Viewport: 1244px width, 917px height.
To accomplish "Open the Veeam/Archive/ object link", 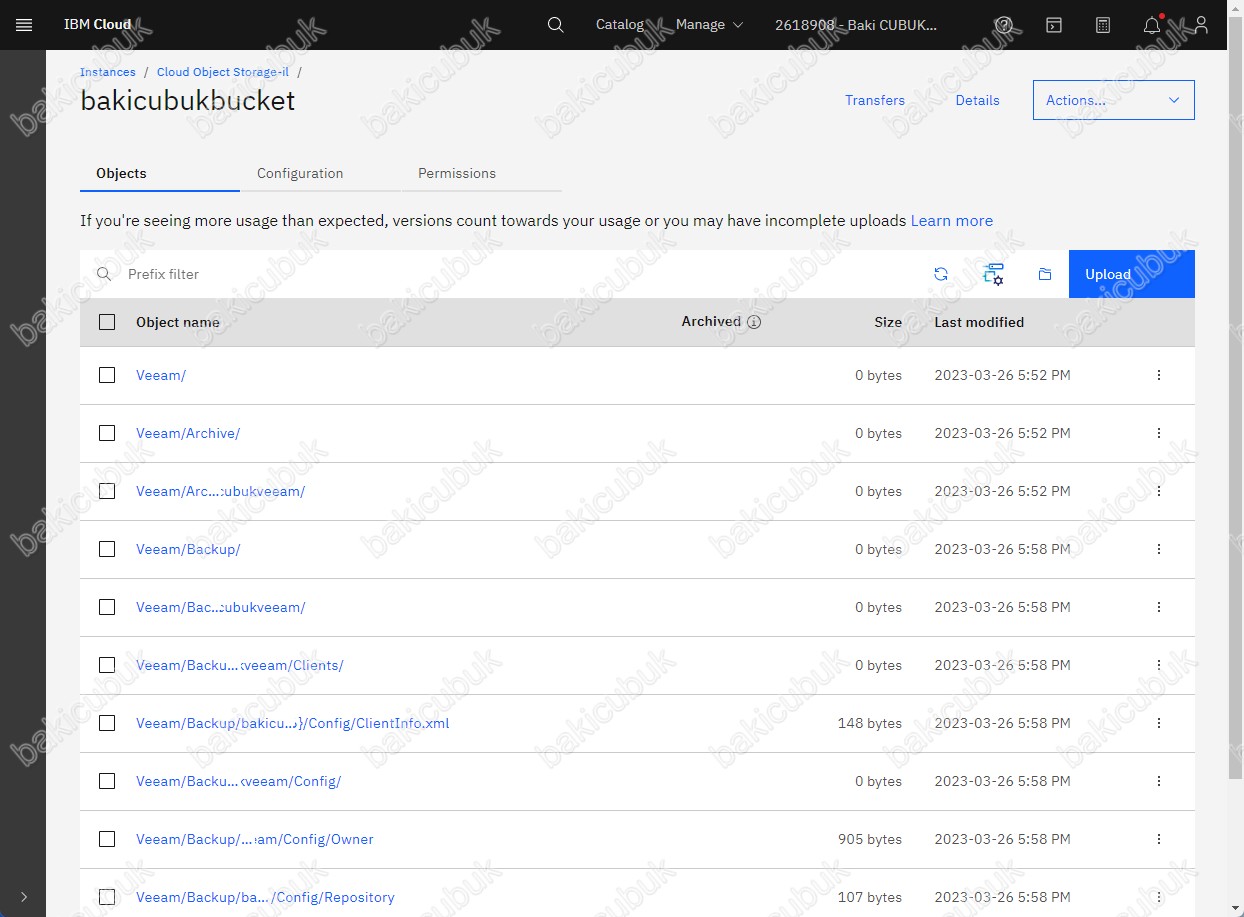I will [x=188, y=433].
